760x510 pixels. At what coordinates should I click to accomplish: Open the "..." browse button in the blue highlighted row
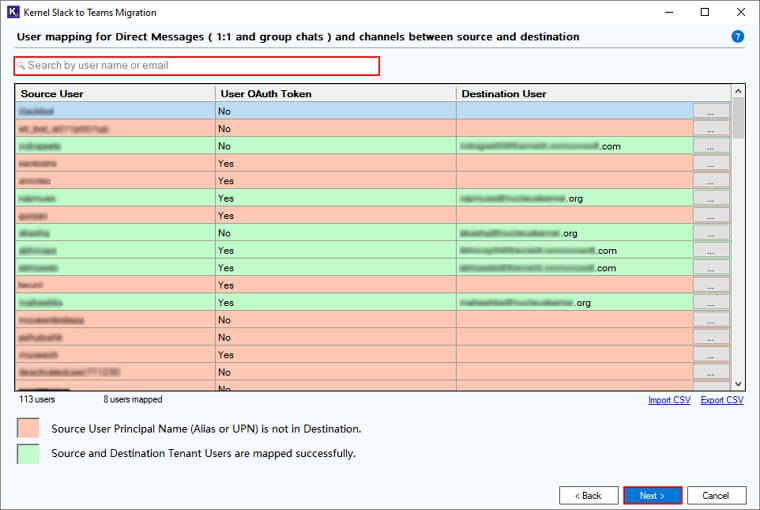711,111
